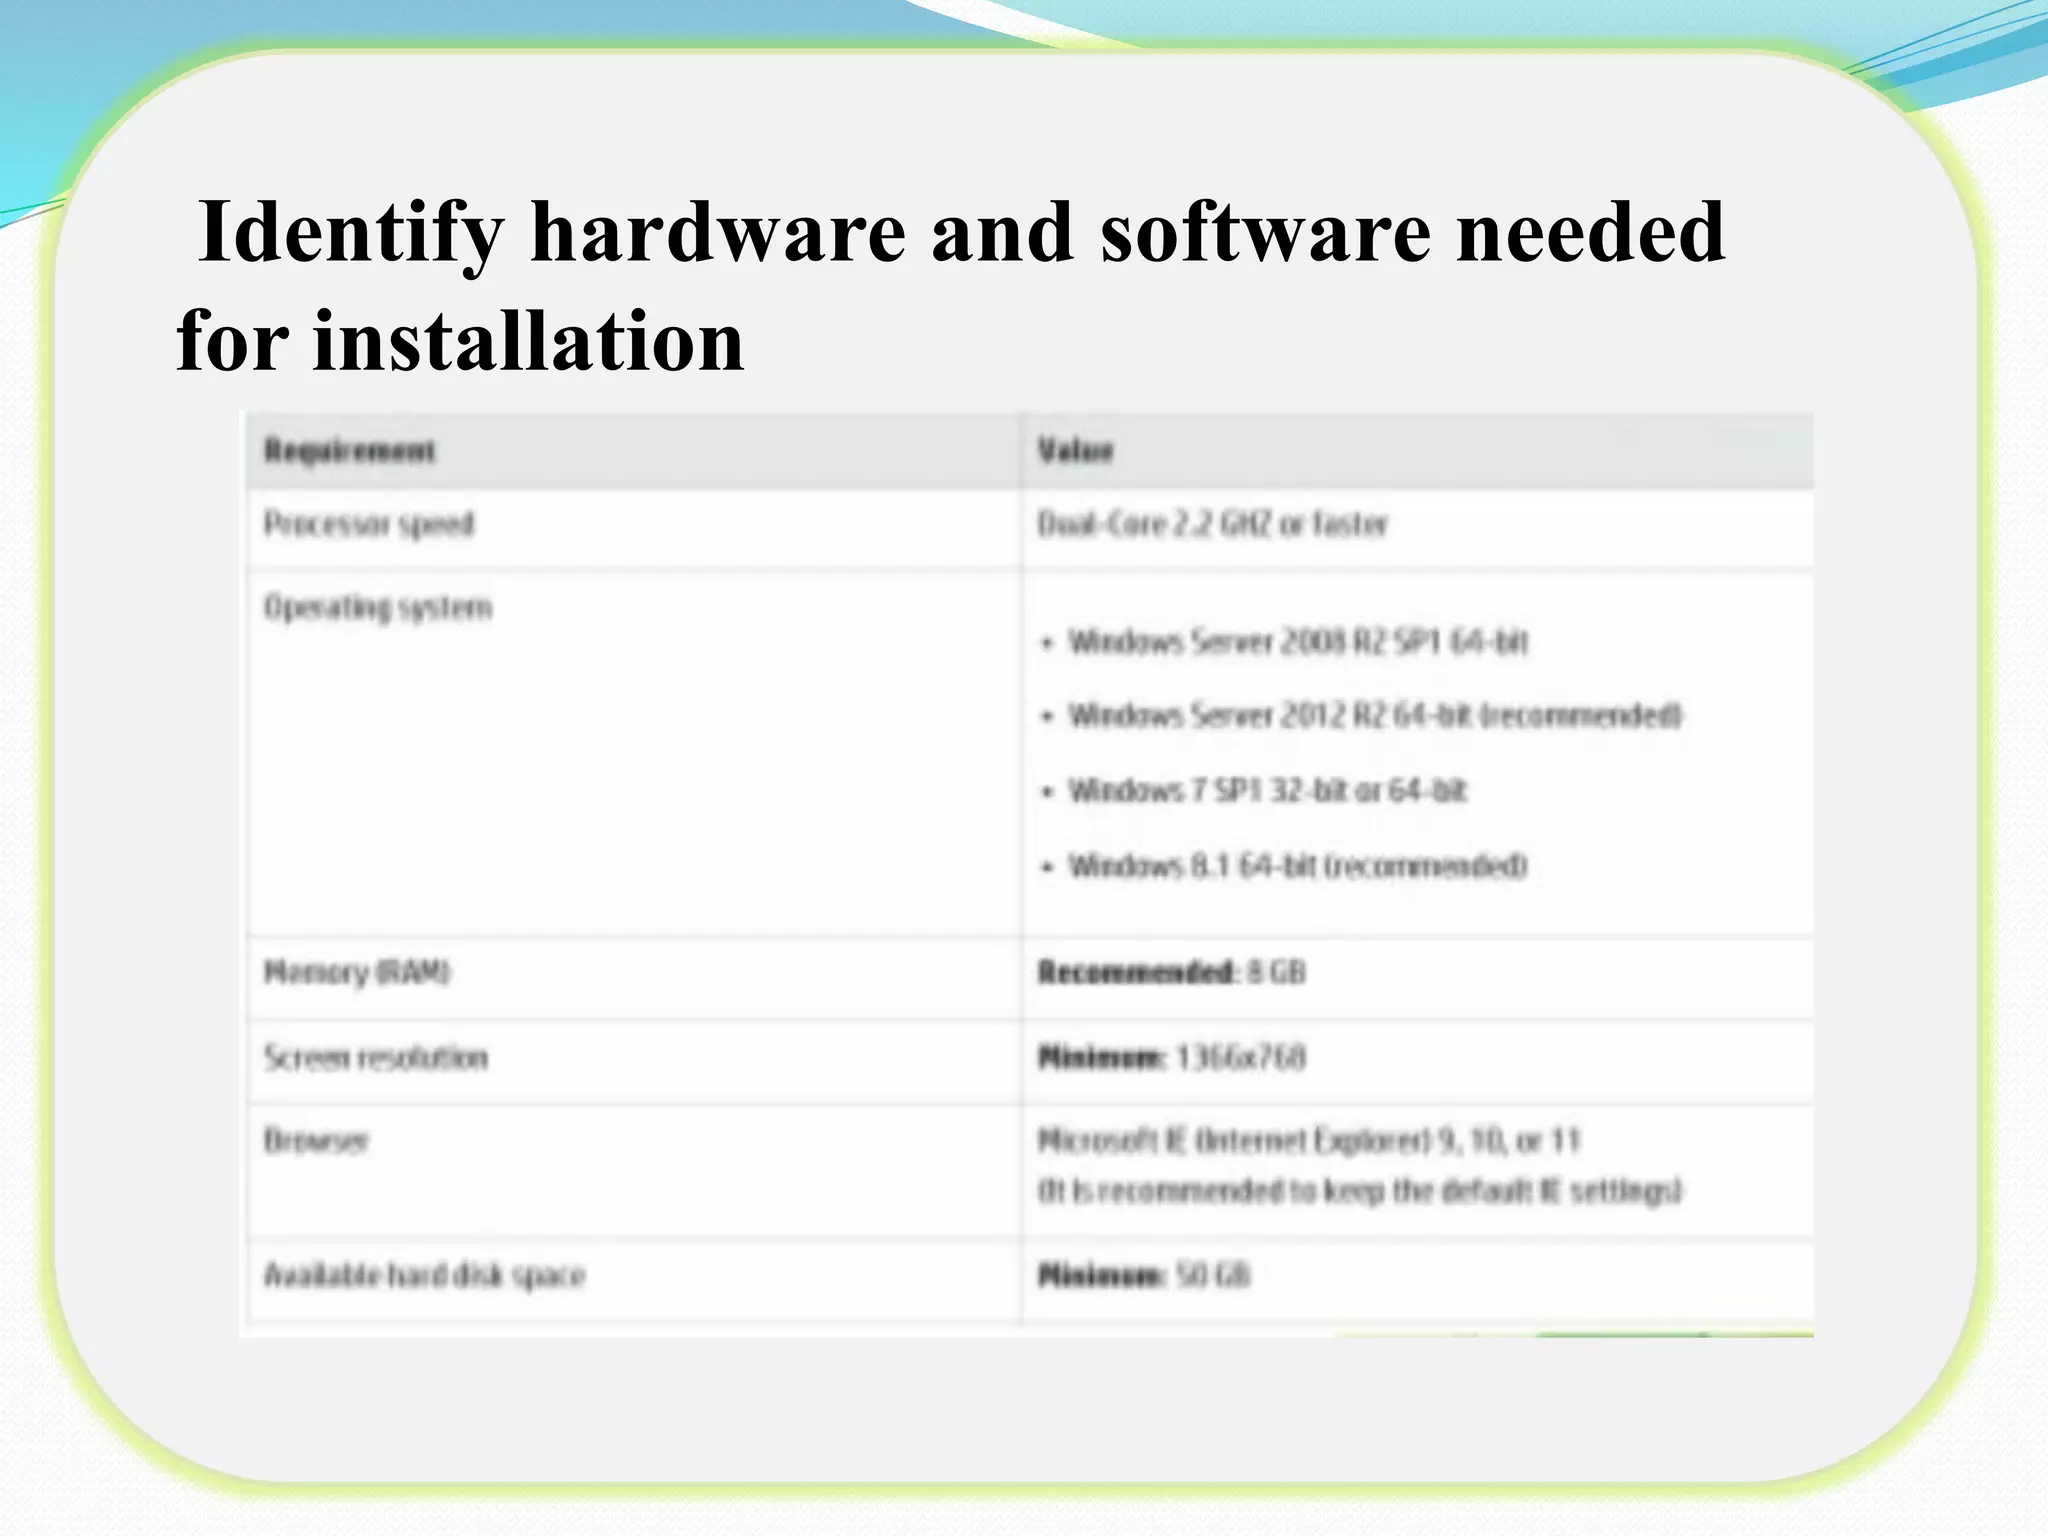2048x1536 pixels.
Task: Click the slide title 'Identify hardware and software needed'
Action: pos(962,232)
